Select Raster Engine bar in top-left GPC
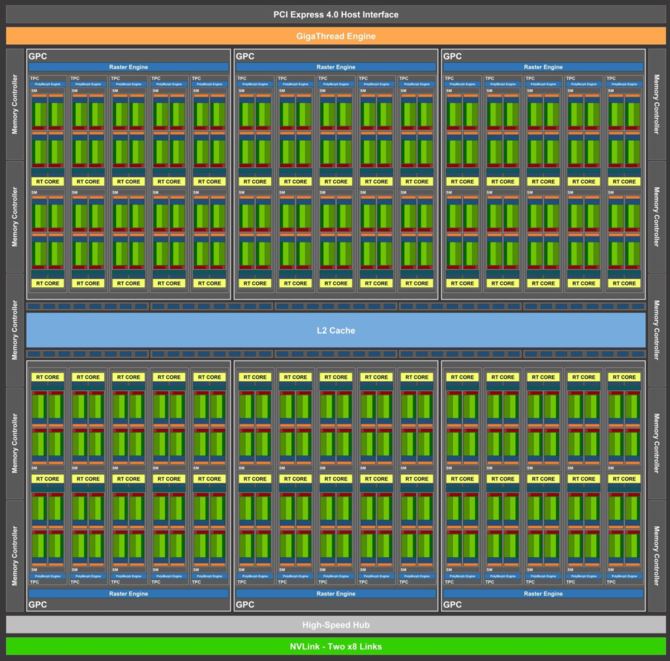Screen dimensions: 670x661 (x=128, y=67)
